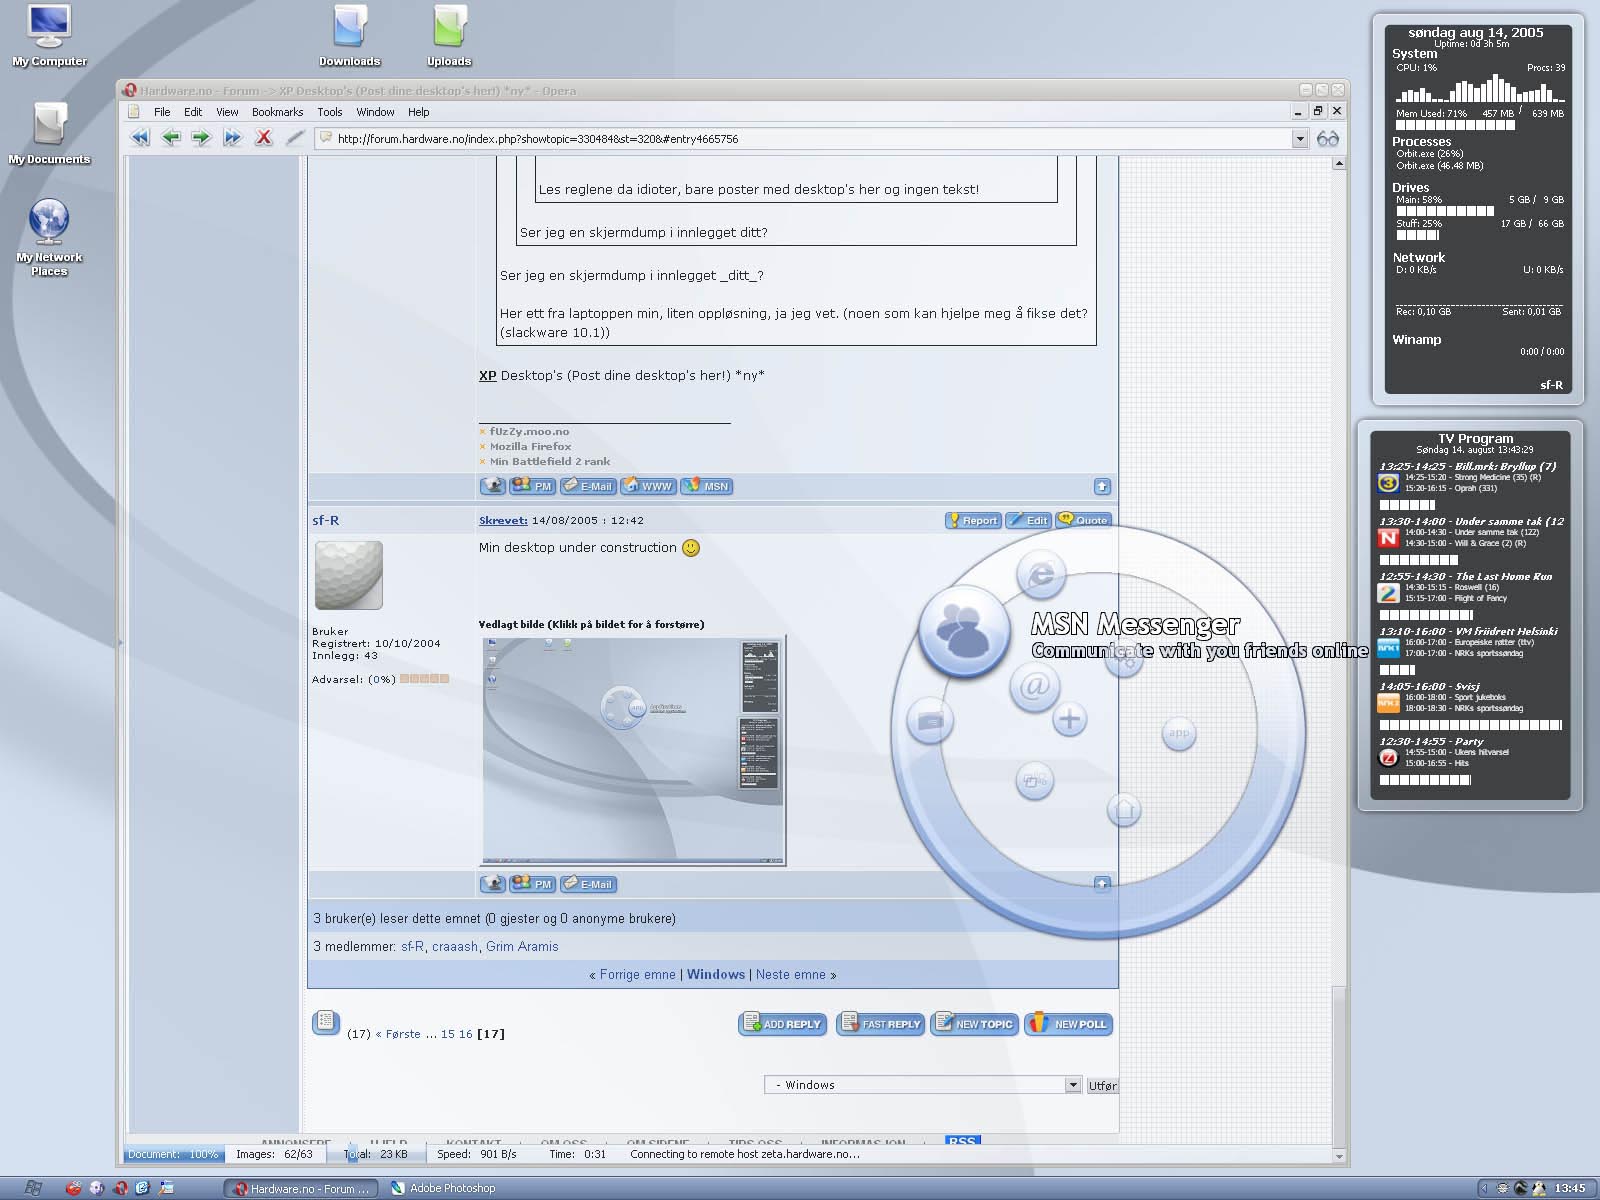Click the sf-R username link

coord(325,520)
